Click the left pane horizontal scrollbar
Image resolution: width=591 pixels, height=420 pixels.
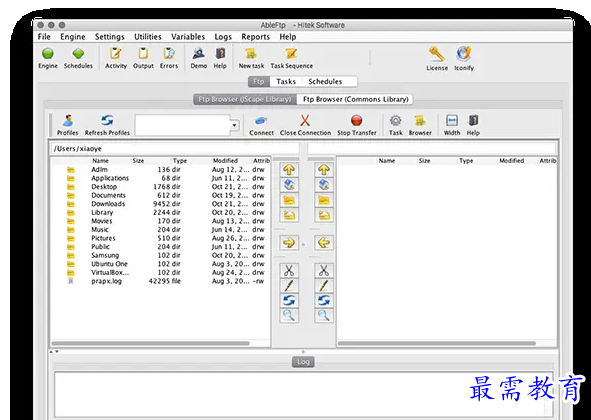(x=150, y=343)
